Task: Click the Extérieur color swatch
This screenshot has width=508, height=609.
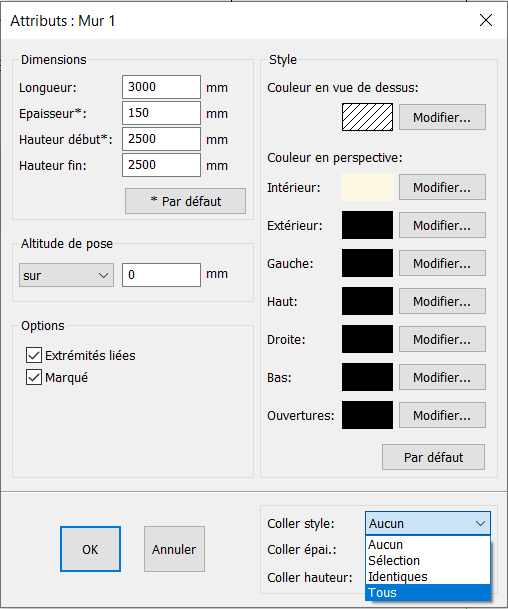Action: 367,225
